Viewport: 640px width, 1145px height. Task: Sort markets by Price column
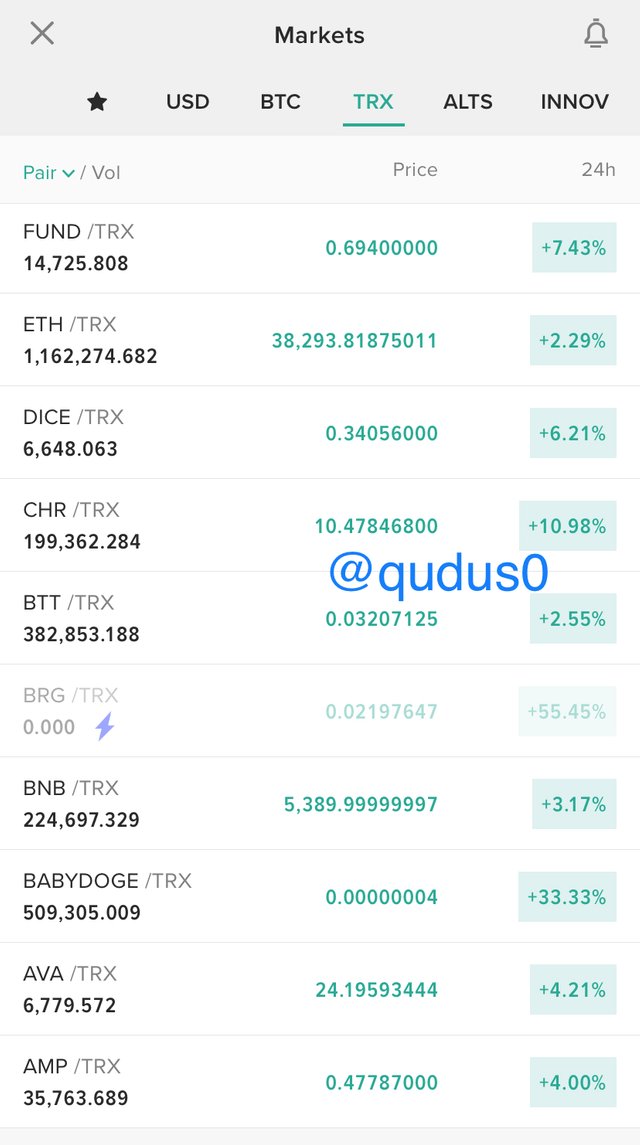[414, 170]
